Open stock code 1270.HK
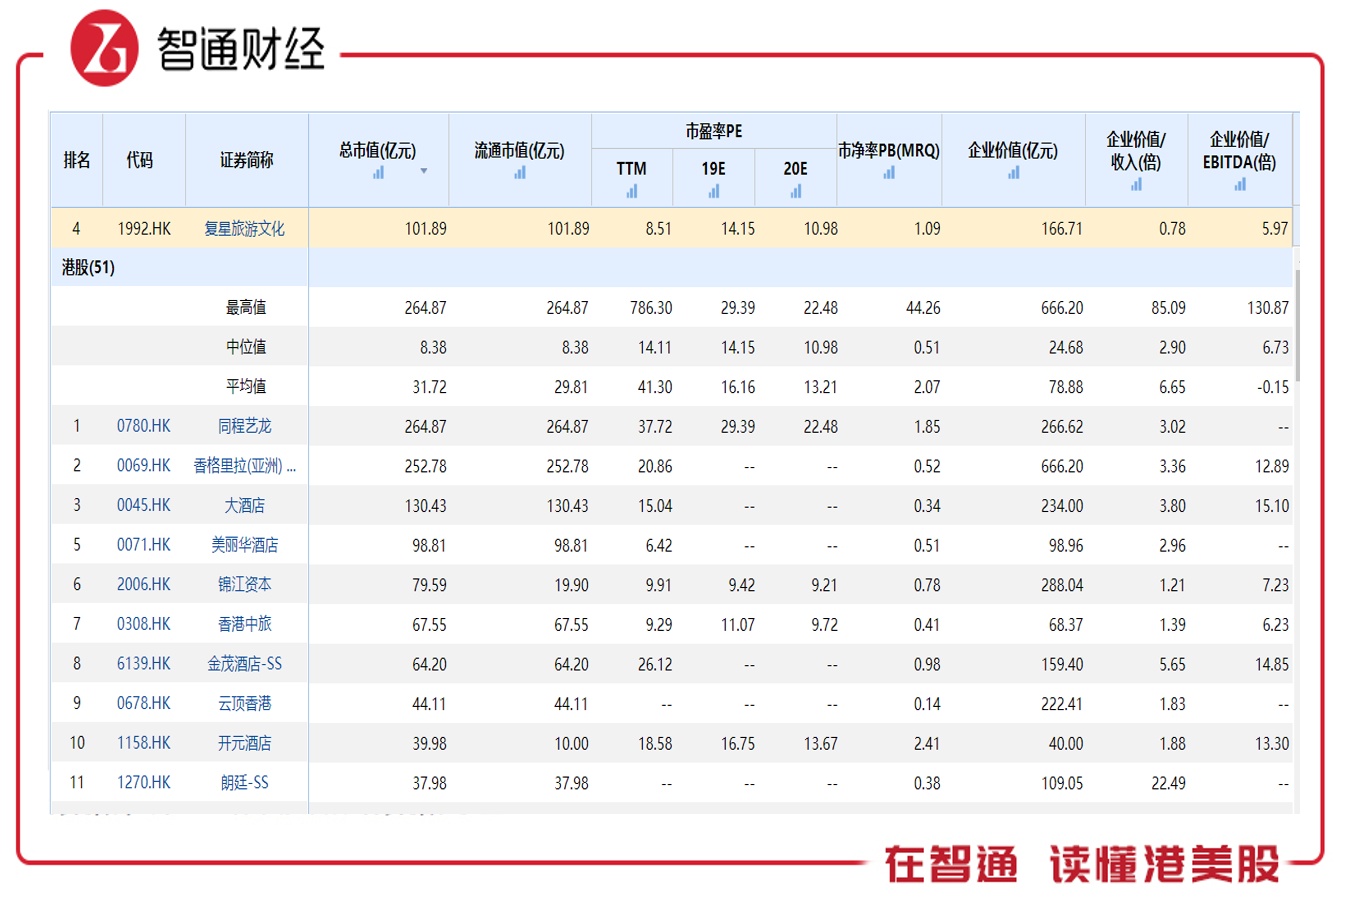 (x=144, y=783)
